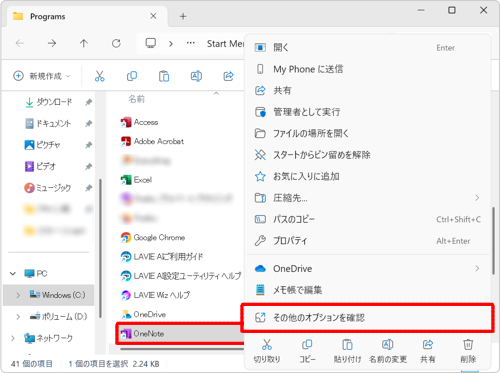The height and width of the screenshot is (373, 500).
Task: Expand ボリューム (D:) drive node
Action: (18, 316)
